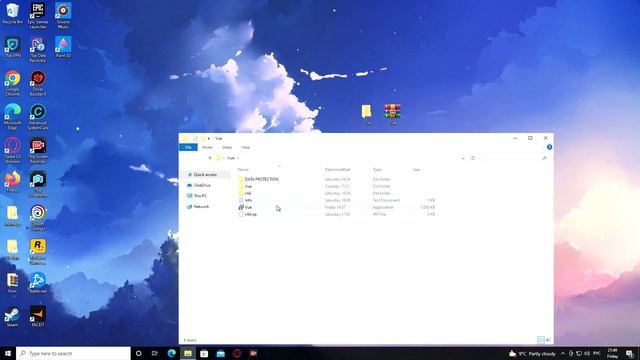Viewport: 640px width, 360px height.
Task: Select the FACEIT desktop icon
Action: (x=38, y=317)
